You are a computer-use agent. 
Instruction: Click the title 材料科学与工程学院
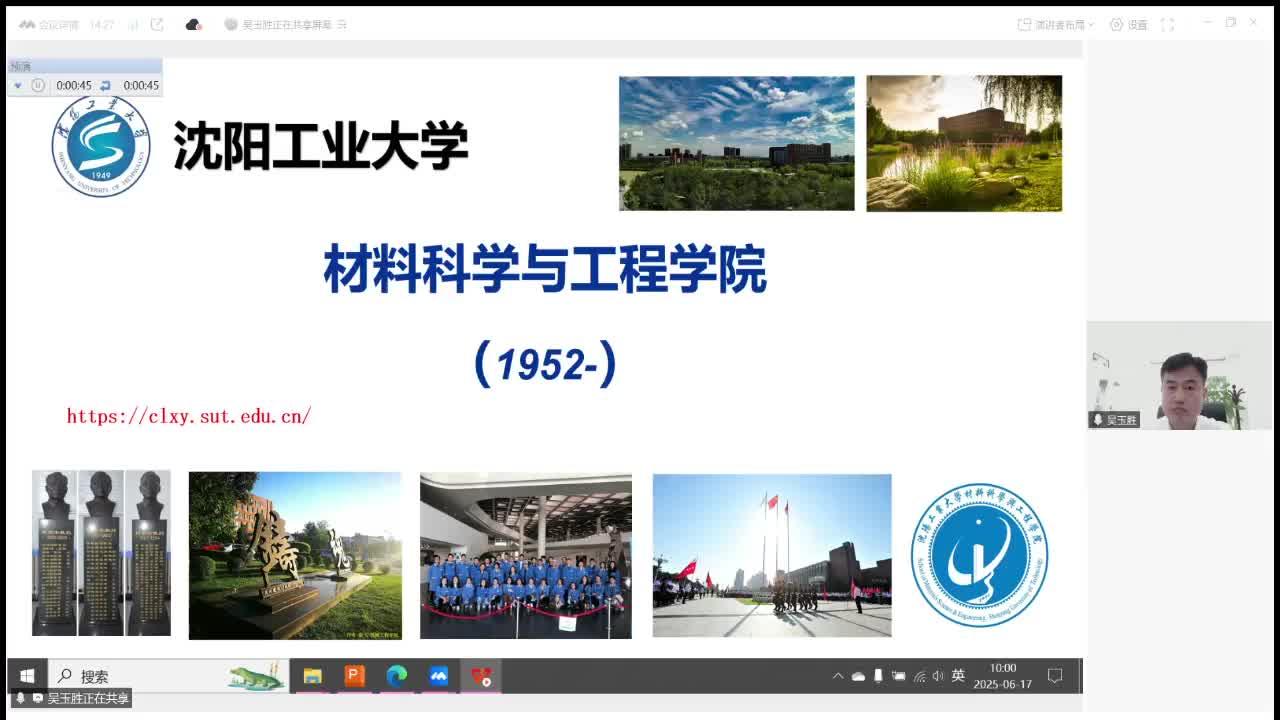pyautogui.click(x=545, y=271)
